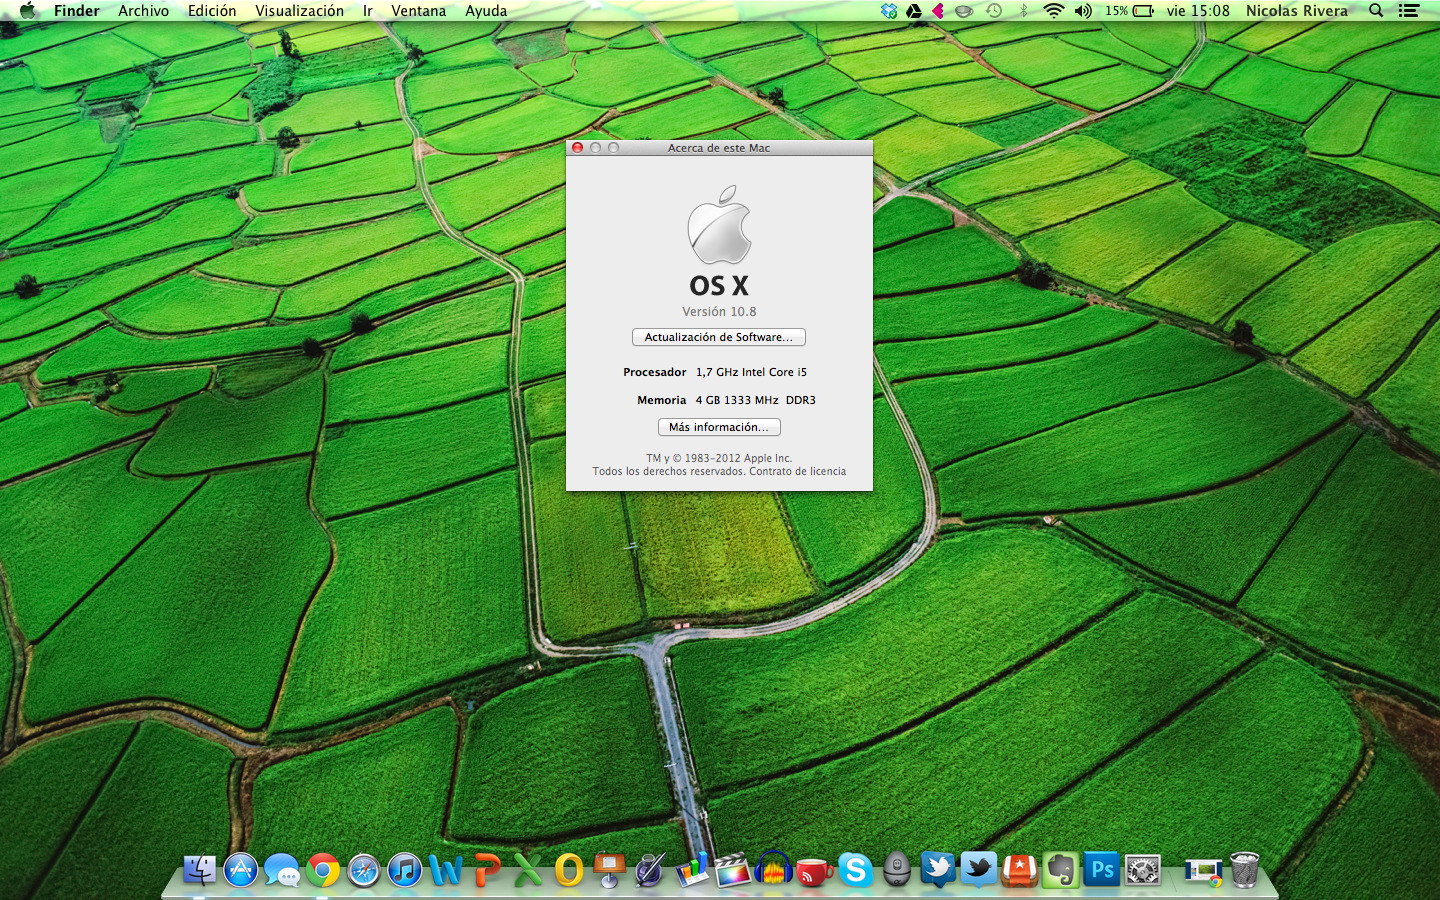Open the Archivo menu

[143, 11]
